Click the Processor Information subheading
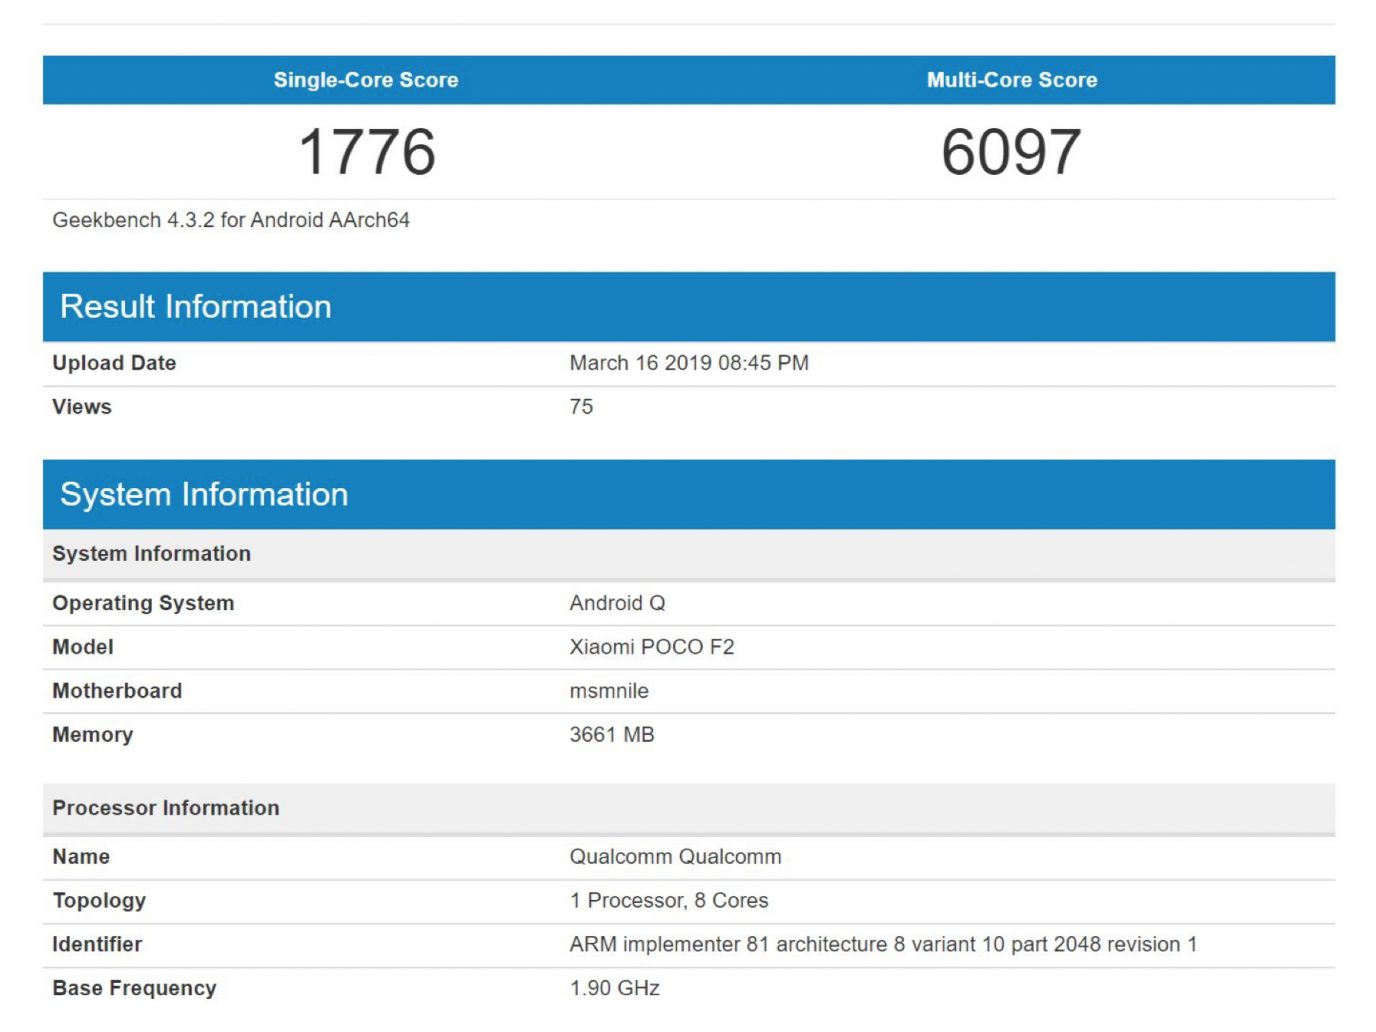 pos(166,808)
